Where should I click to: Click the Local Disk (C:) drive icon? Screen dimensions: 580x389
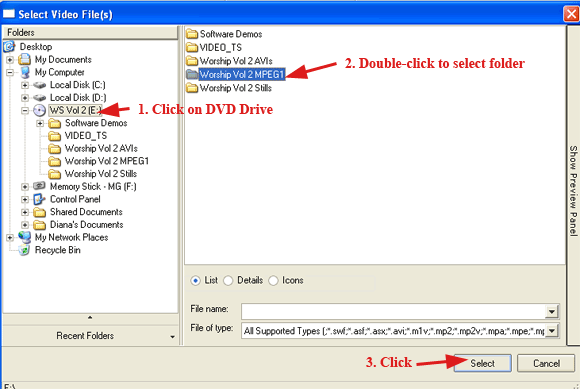(39, 85)
